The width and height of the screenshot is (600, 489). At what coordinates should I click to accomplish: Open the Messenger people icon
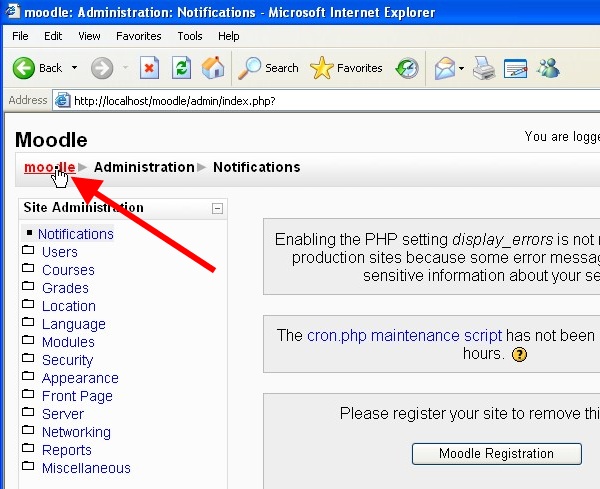click(548, 68)
